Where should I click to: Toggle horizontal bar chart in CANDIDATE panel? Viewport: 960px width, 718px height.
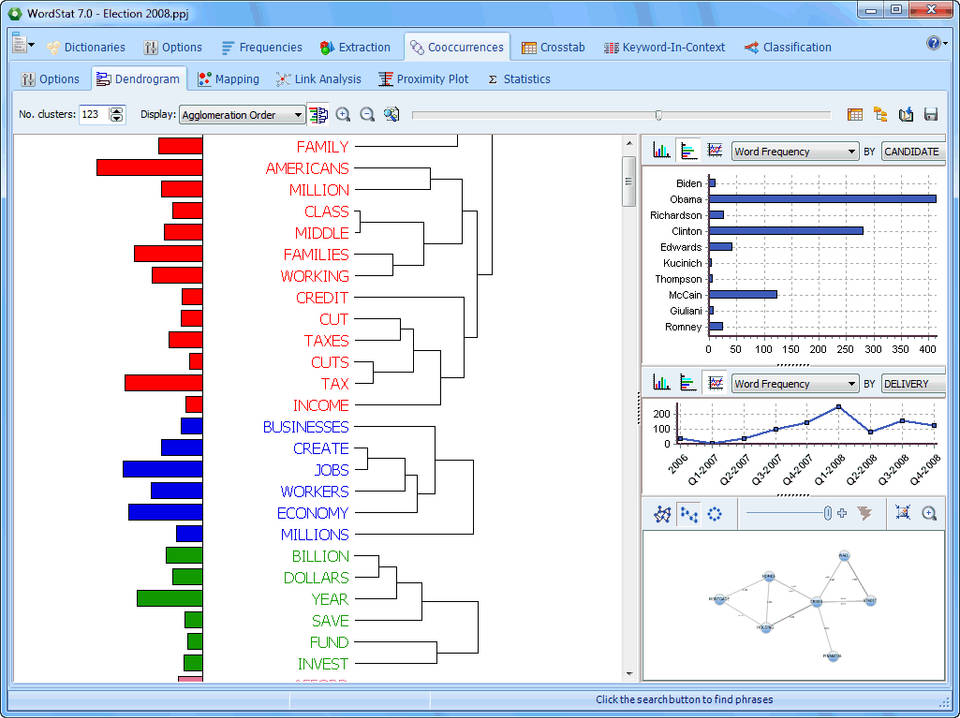[x=688, y=151]
